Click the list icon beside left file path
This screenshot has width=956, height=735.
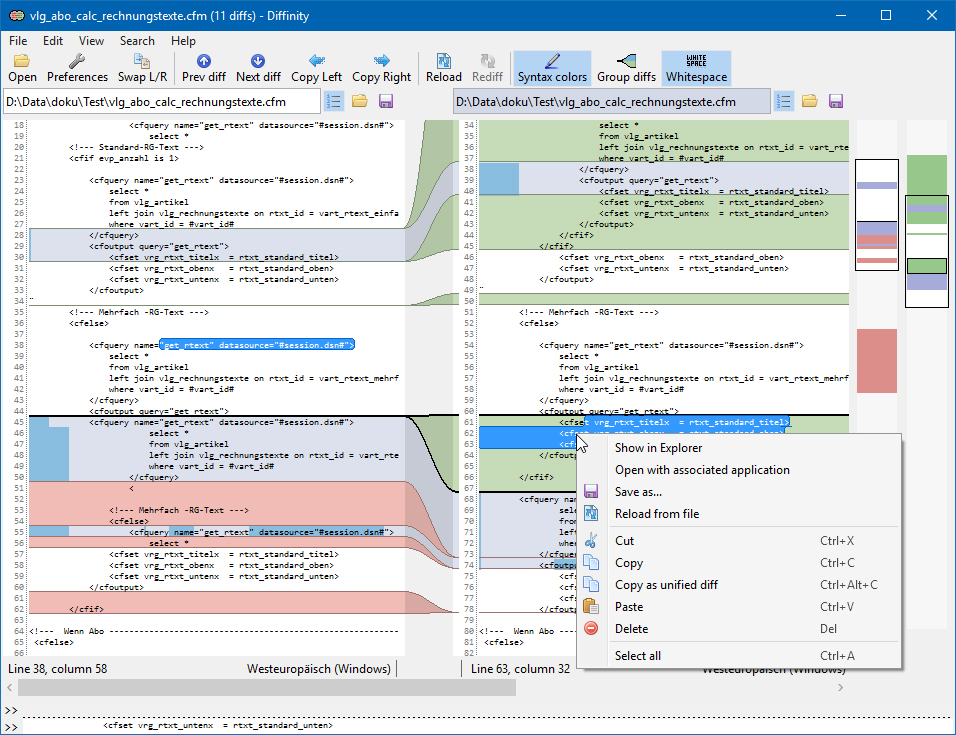pos(334,101)
